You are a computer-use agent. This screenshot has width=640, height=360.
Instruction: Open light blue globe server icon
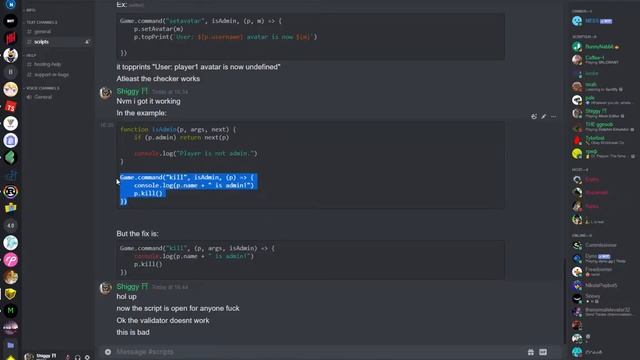coord(11,243)
